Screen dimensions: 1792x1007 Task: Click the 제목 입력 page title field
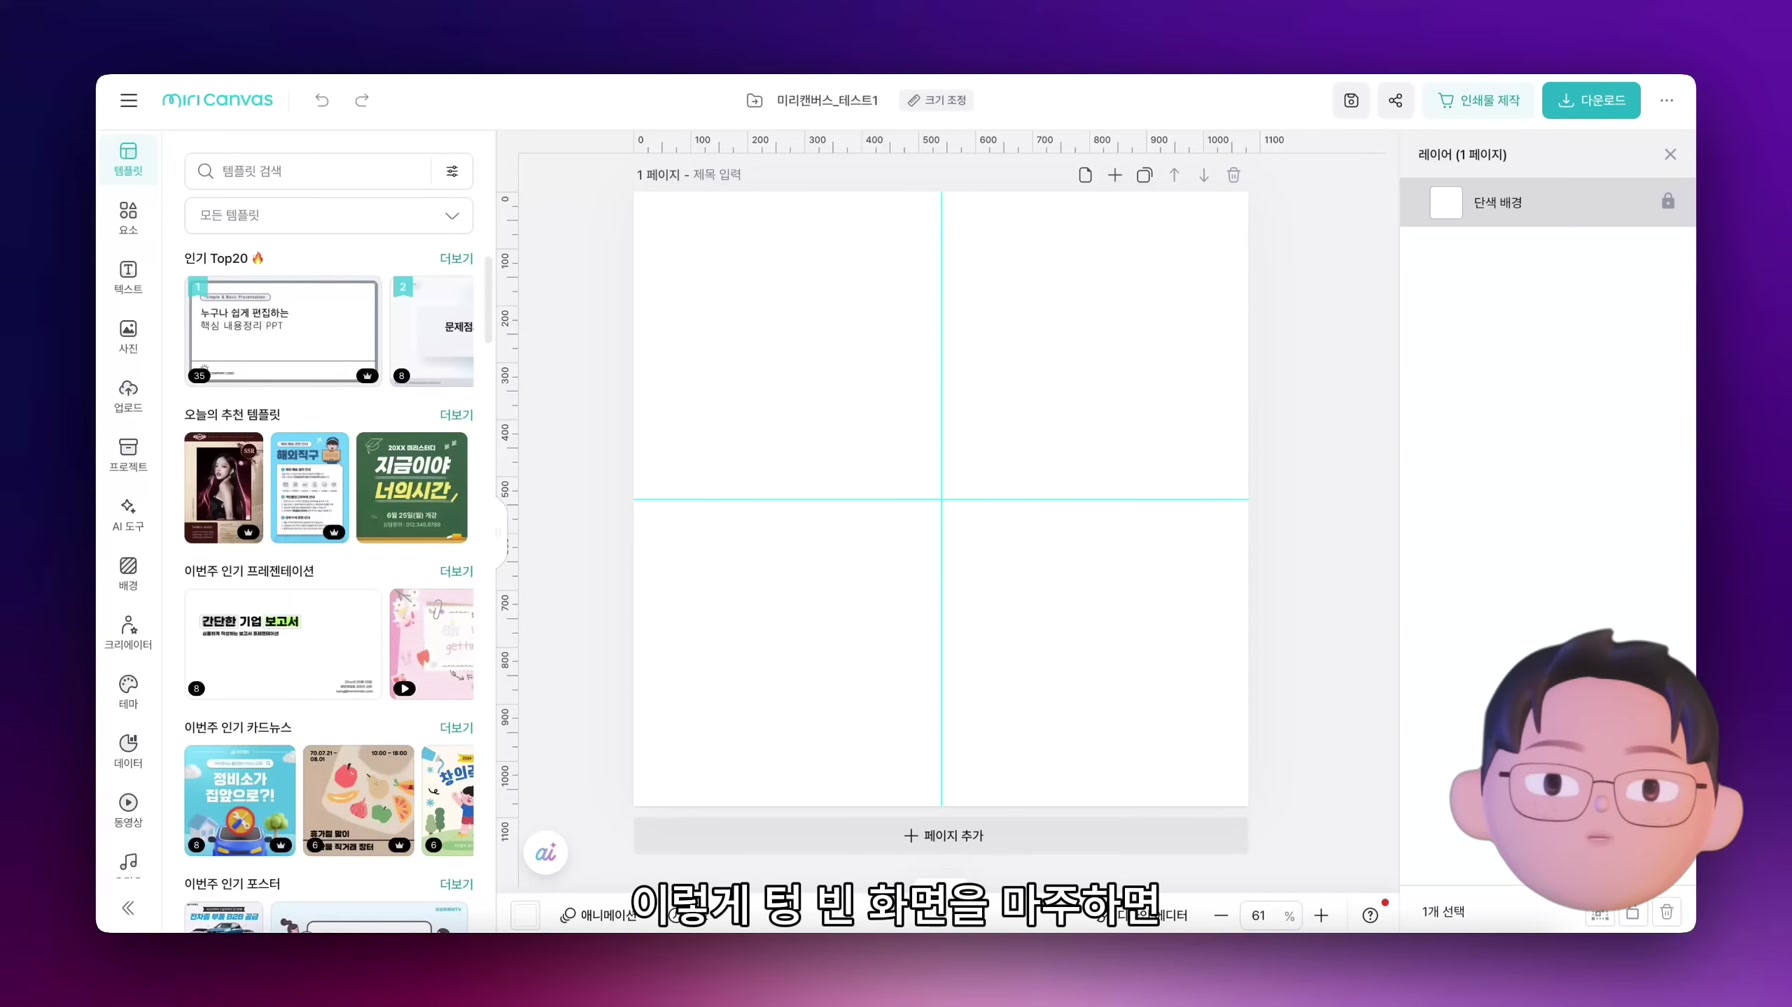click(717, 175)
